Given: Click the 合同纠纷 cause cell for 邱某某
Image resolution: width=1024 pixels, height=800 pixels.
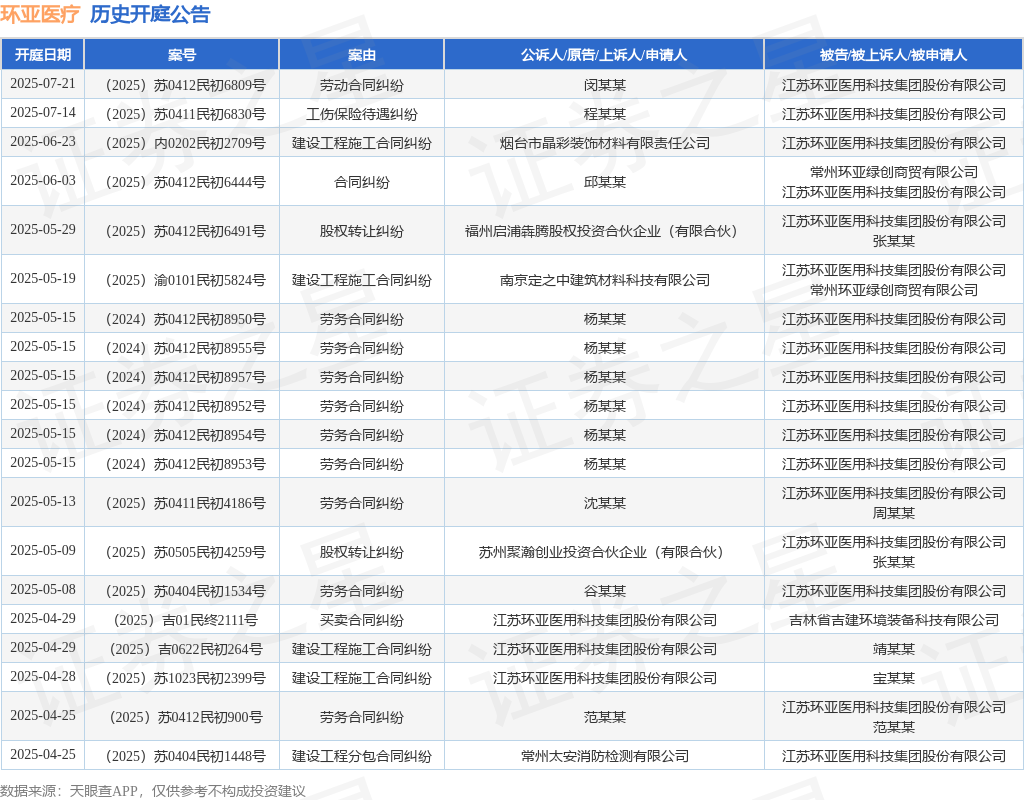Looking at the screenshot, I should [x=361, y=182].
